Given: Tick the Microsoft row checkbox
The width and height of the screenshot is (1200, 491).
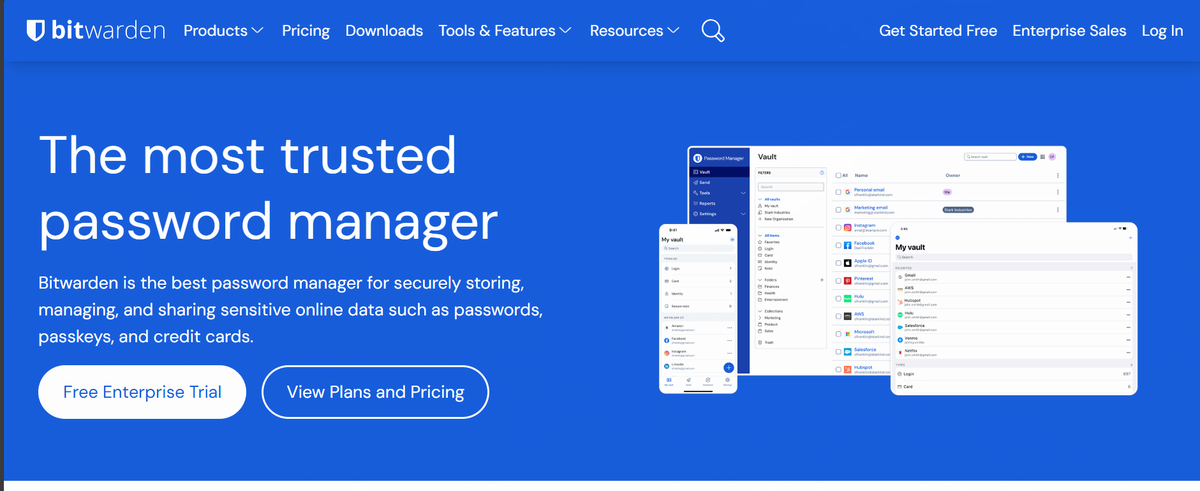Looking at the screenshot, I should [838, 334].
